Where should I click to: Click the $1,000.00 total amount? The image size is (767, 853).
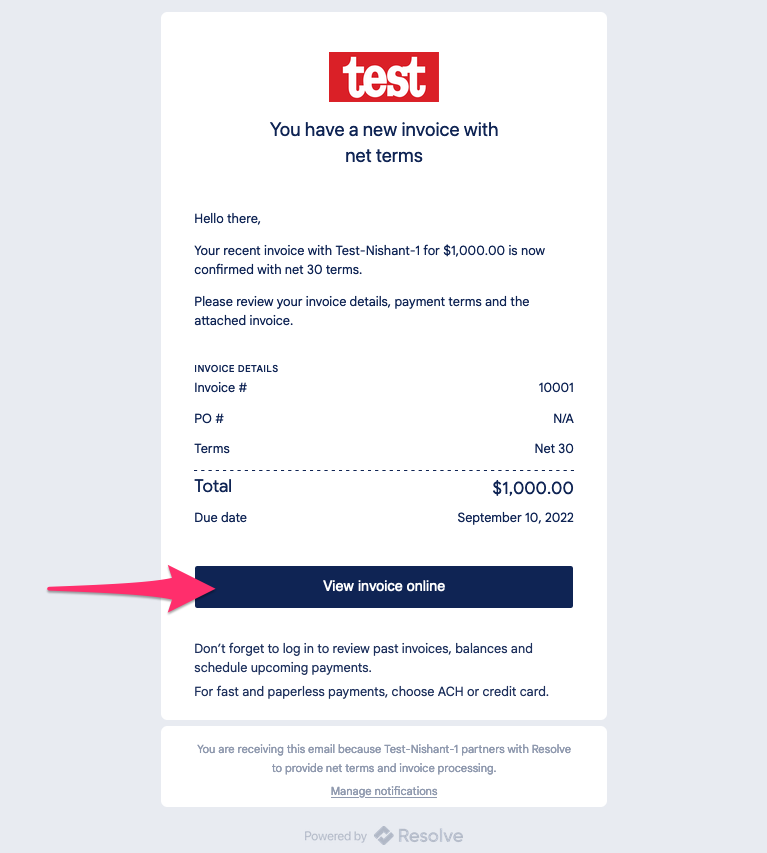533,487
